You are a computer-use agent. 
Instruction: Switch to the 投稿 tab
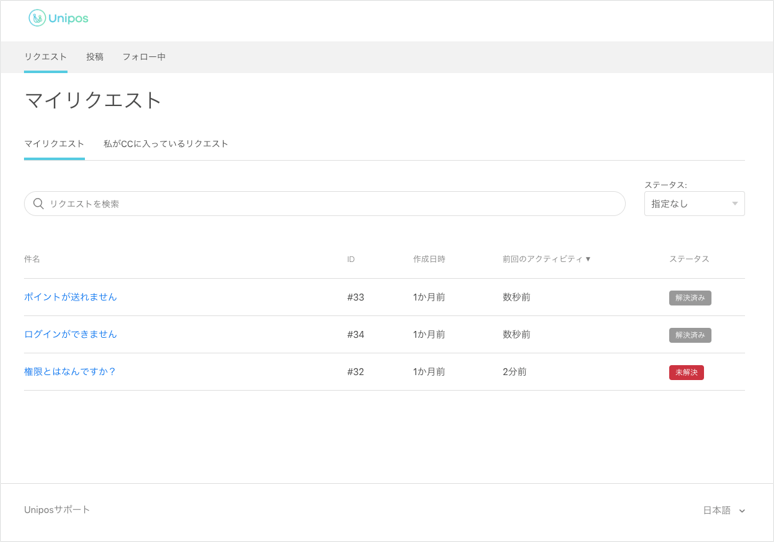pyautogui.click(x=95, y=57)
